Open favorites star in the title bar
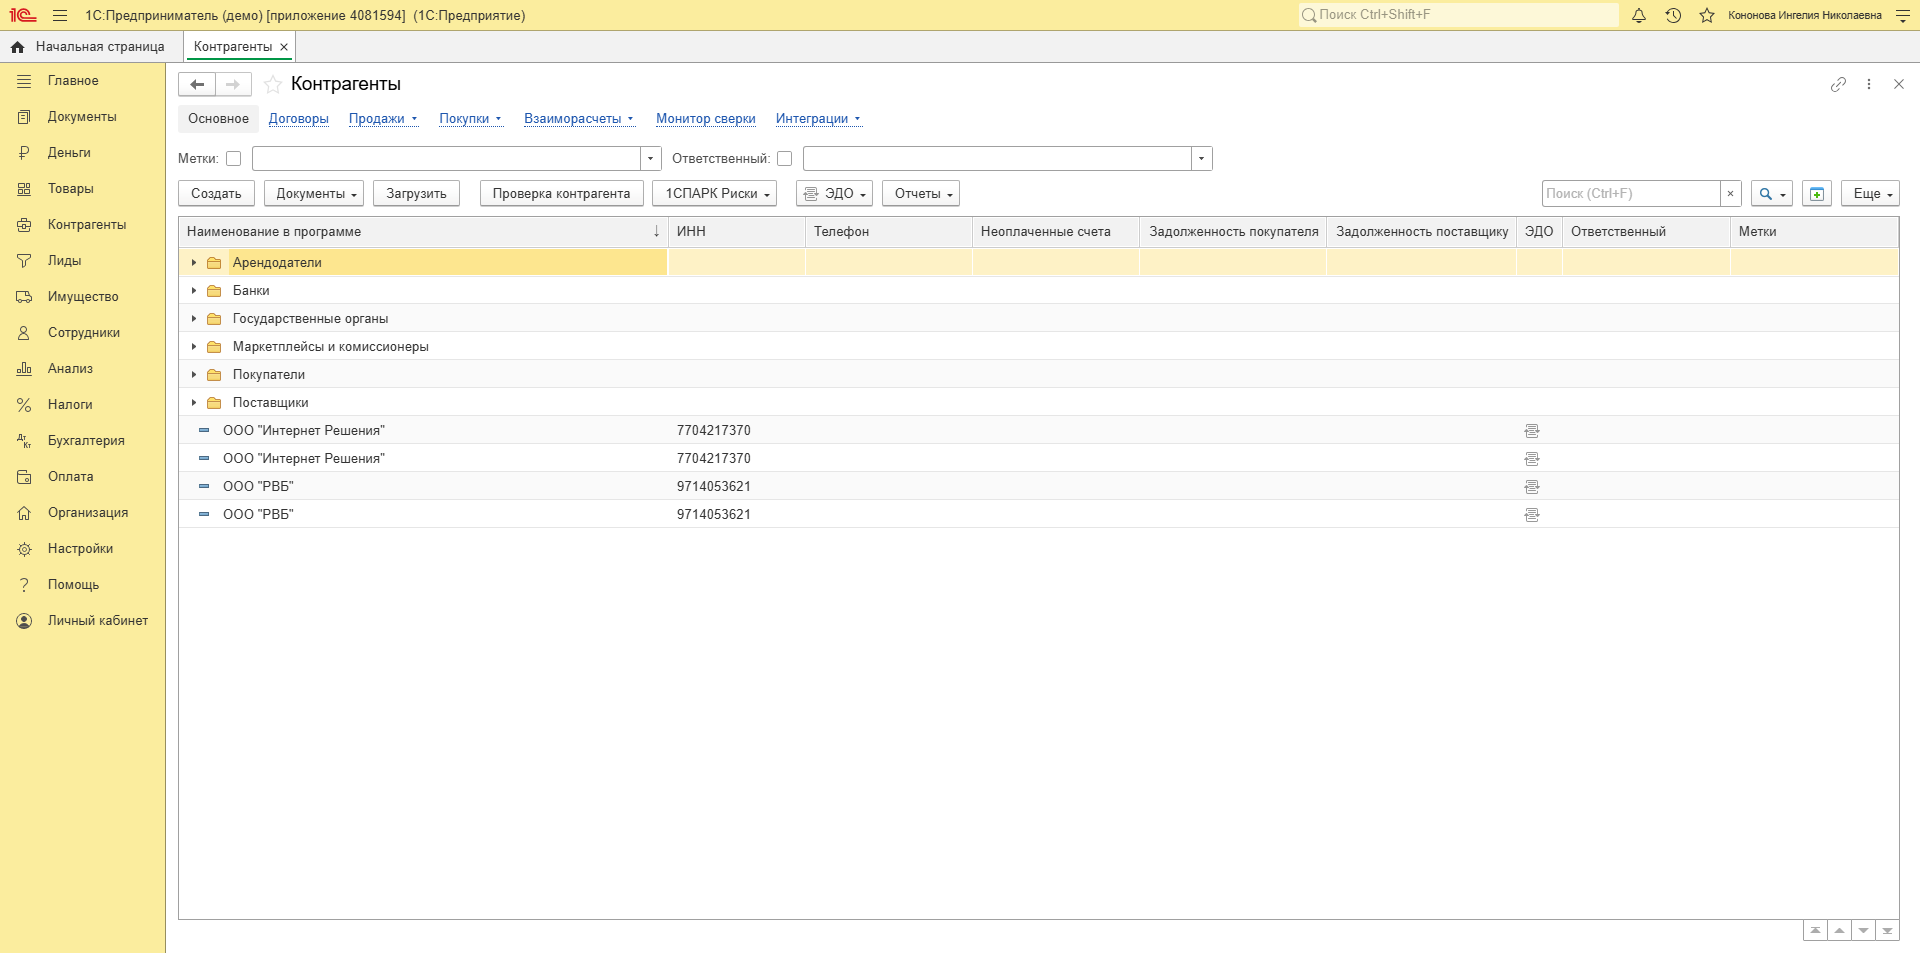Viewport: 1920px width, 953px height. tap(1707, 15)
